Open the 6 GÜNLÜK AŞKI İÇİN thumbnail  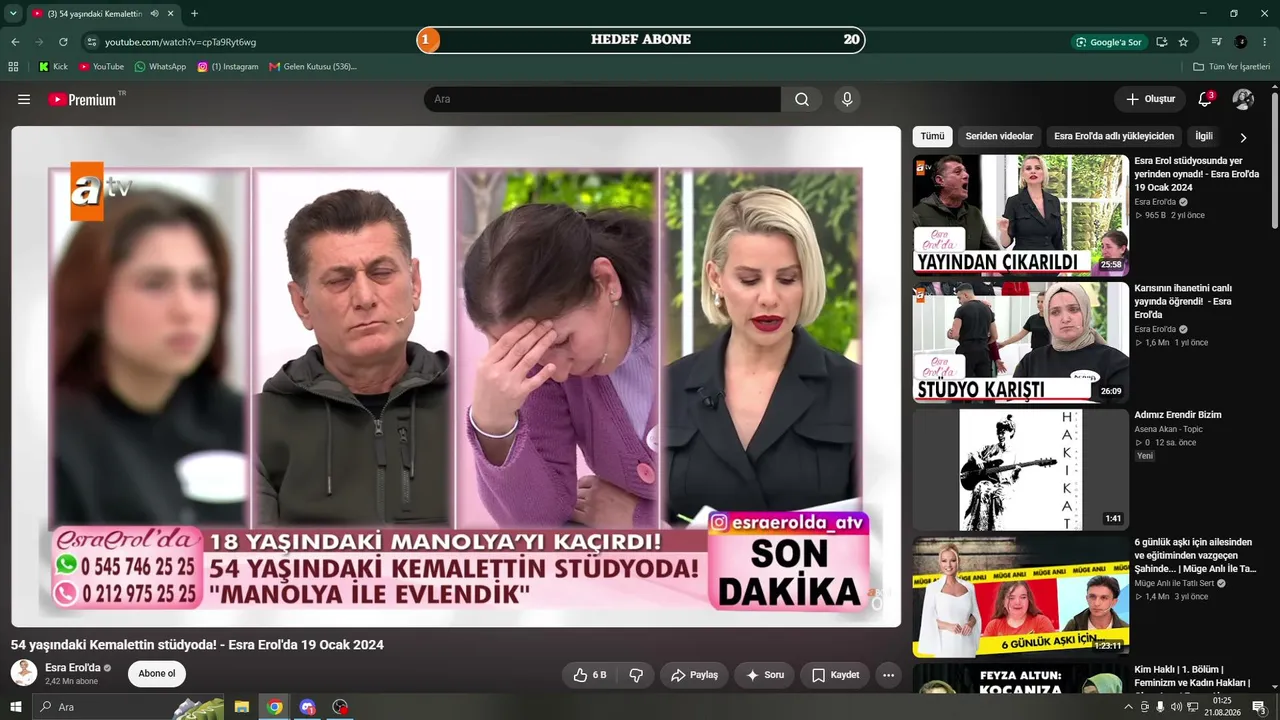[1020, 596]
